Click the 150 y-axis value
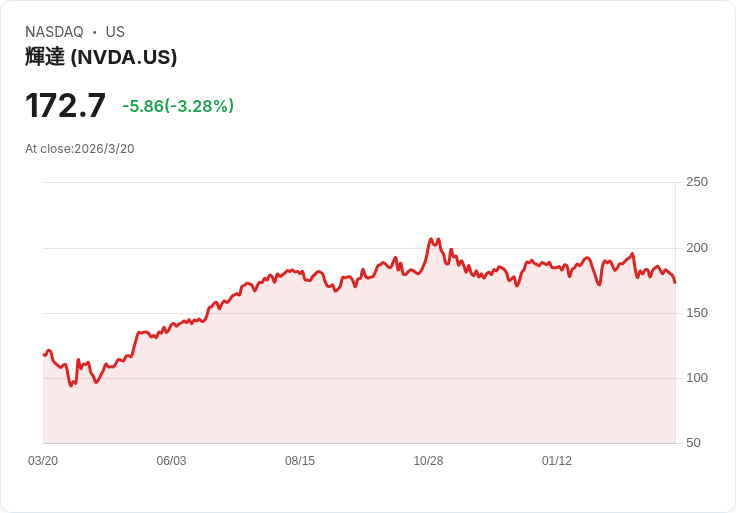This screenshot has height=513, width=736. (696, 313)
